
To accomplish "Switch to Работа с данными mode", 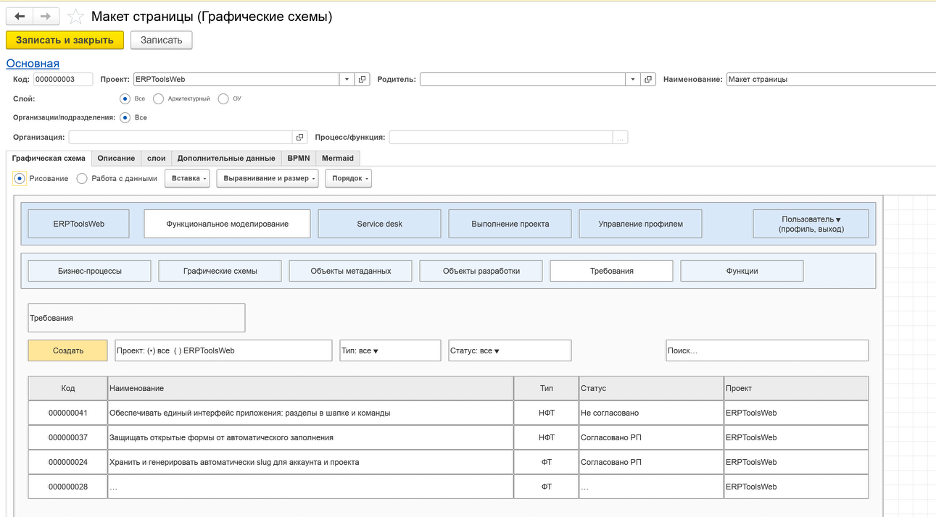I will (82, 178).
